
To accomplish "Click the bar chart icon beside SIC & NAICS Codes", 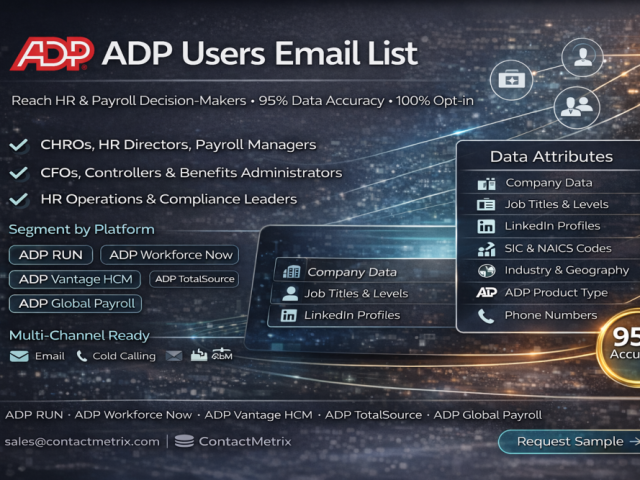I will pos(486,249).
